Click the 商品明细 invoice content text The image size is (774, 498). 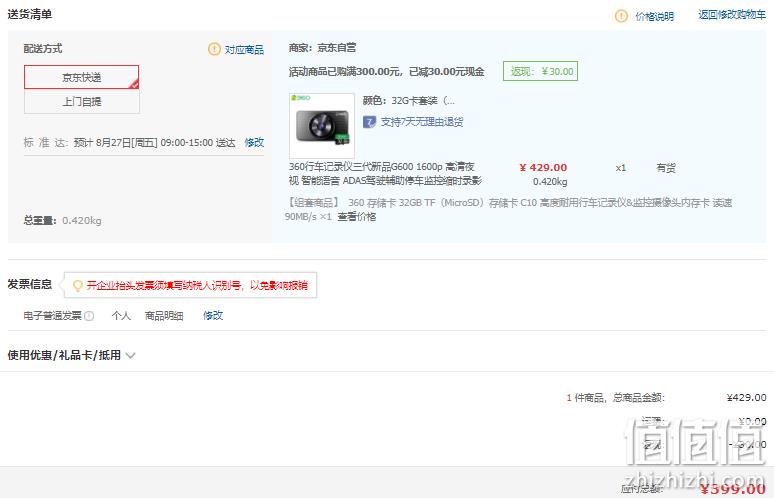(164, 316)
